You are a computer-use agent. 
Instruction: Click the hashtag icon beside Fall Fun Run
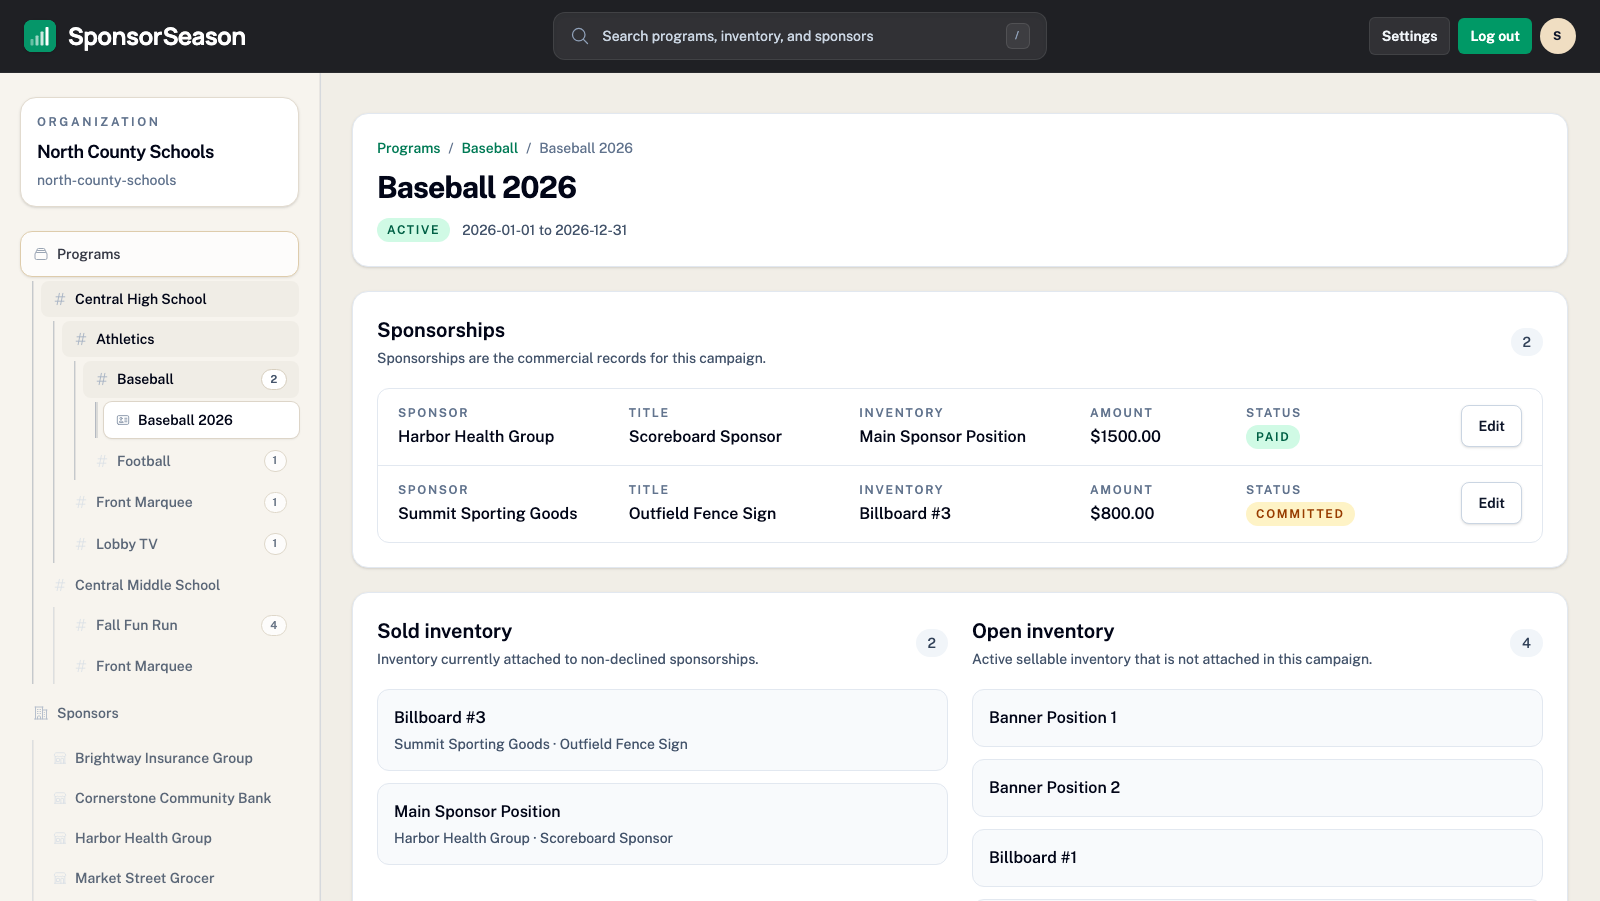(x=80, y=624)
